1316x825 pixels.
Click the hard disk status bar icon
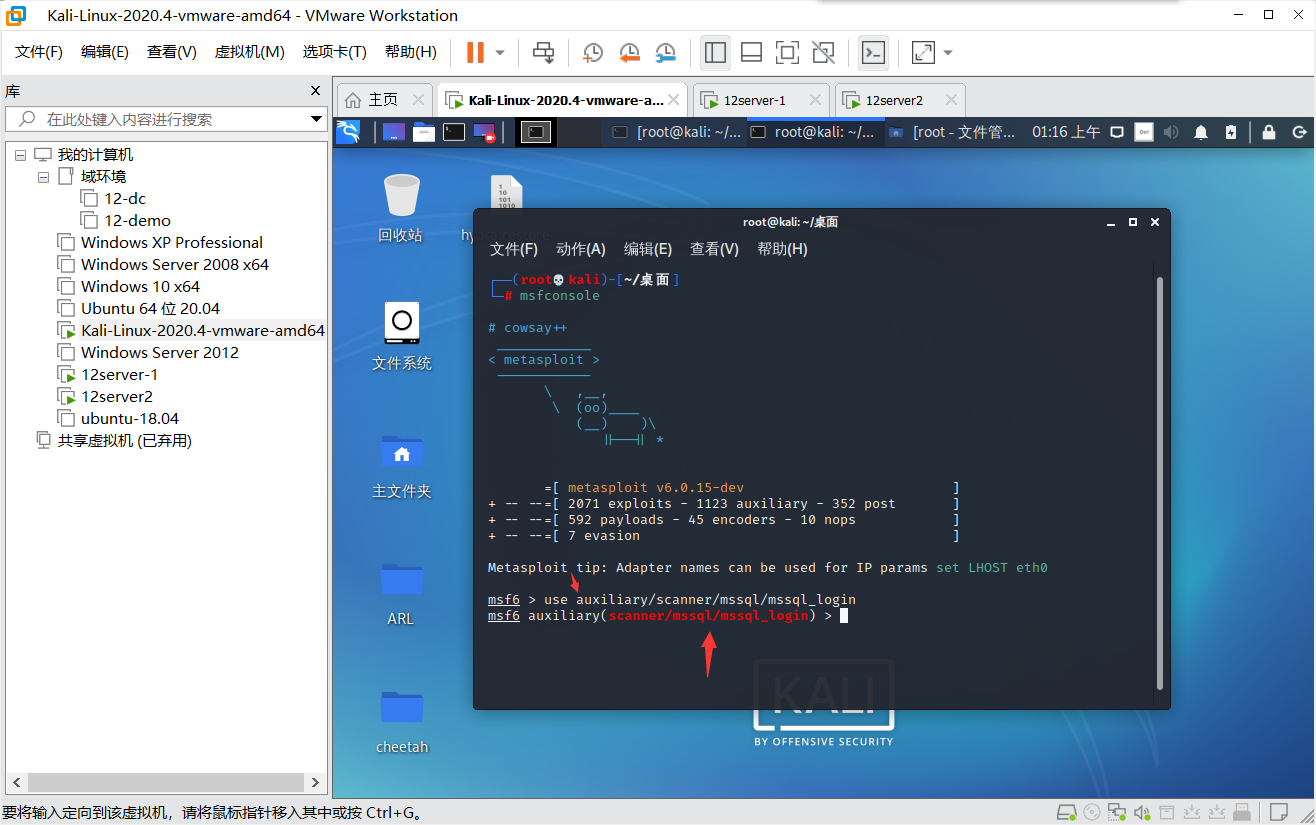click(1067, 811)
